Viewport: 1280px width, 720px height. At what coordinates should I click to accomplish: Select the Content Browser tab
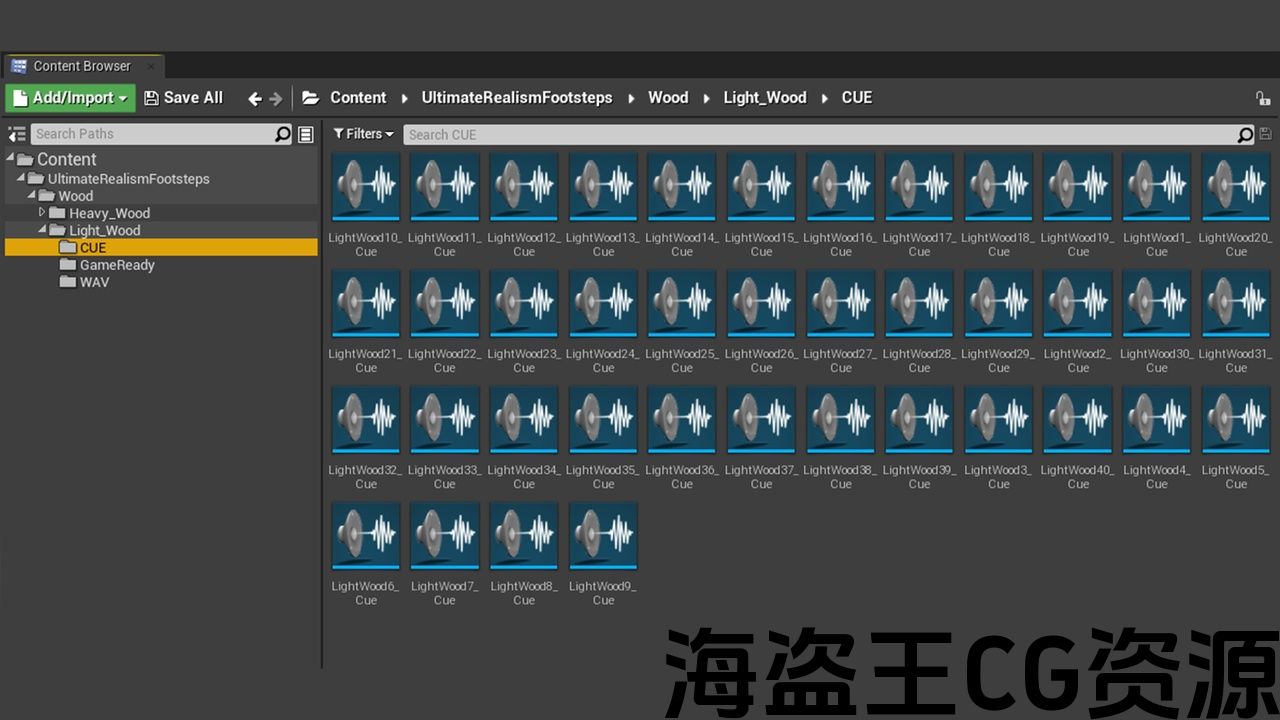(81, 66)
